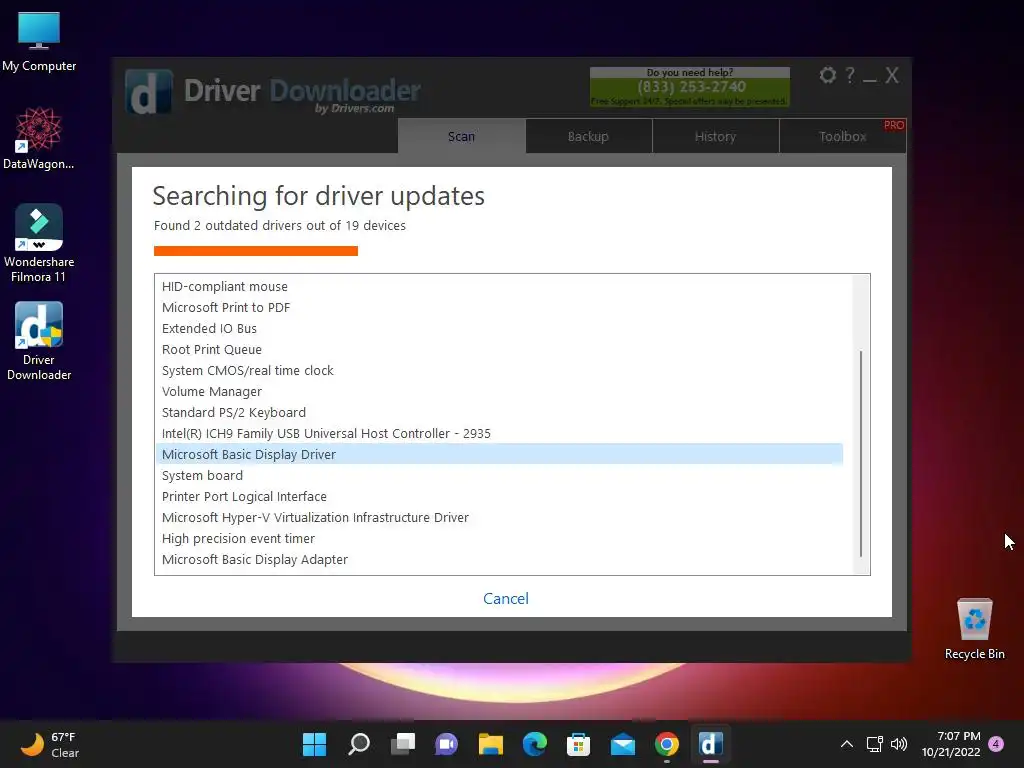Open Driver Downloader settings gear
This screenshot has height=768, width=1024.
click(x=827, y=76)
